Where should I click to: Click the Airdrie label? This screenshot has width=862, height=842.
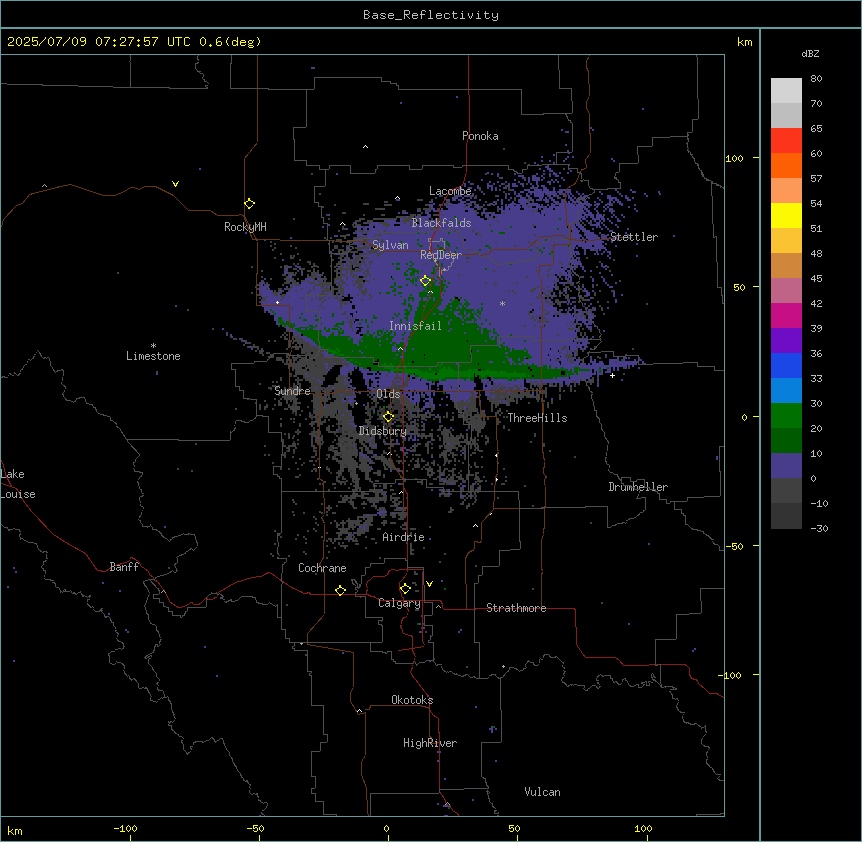pyautogui.click(x=404, y=537)
